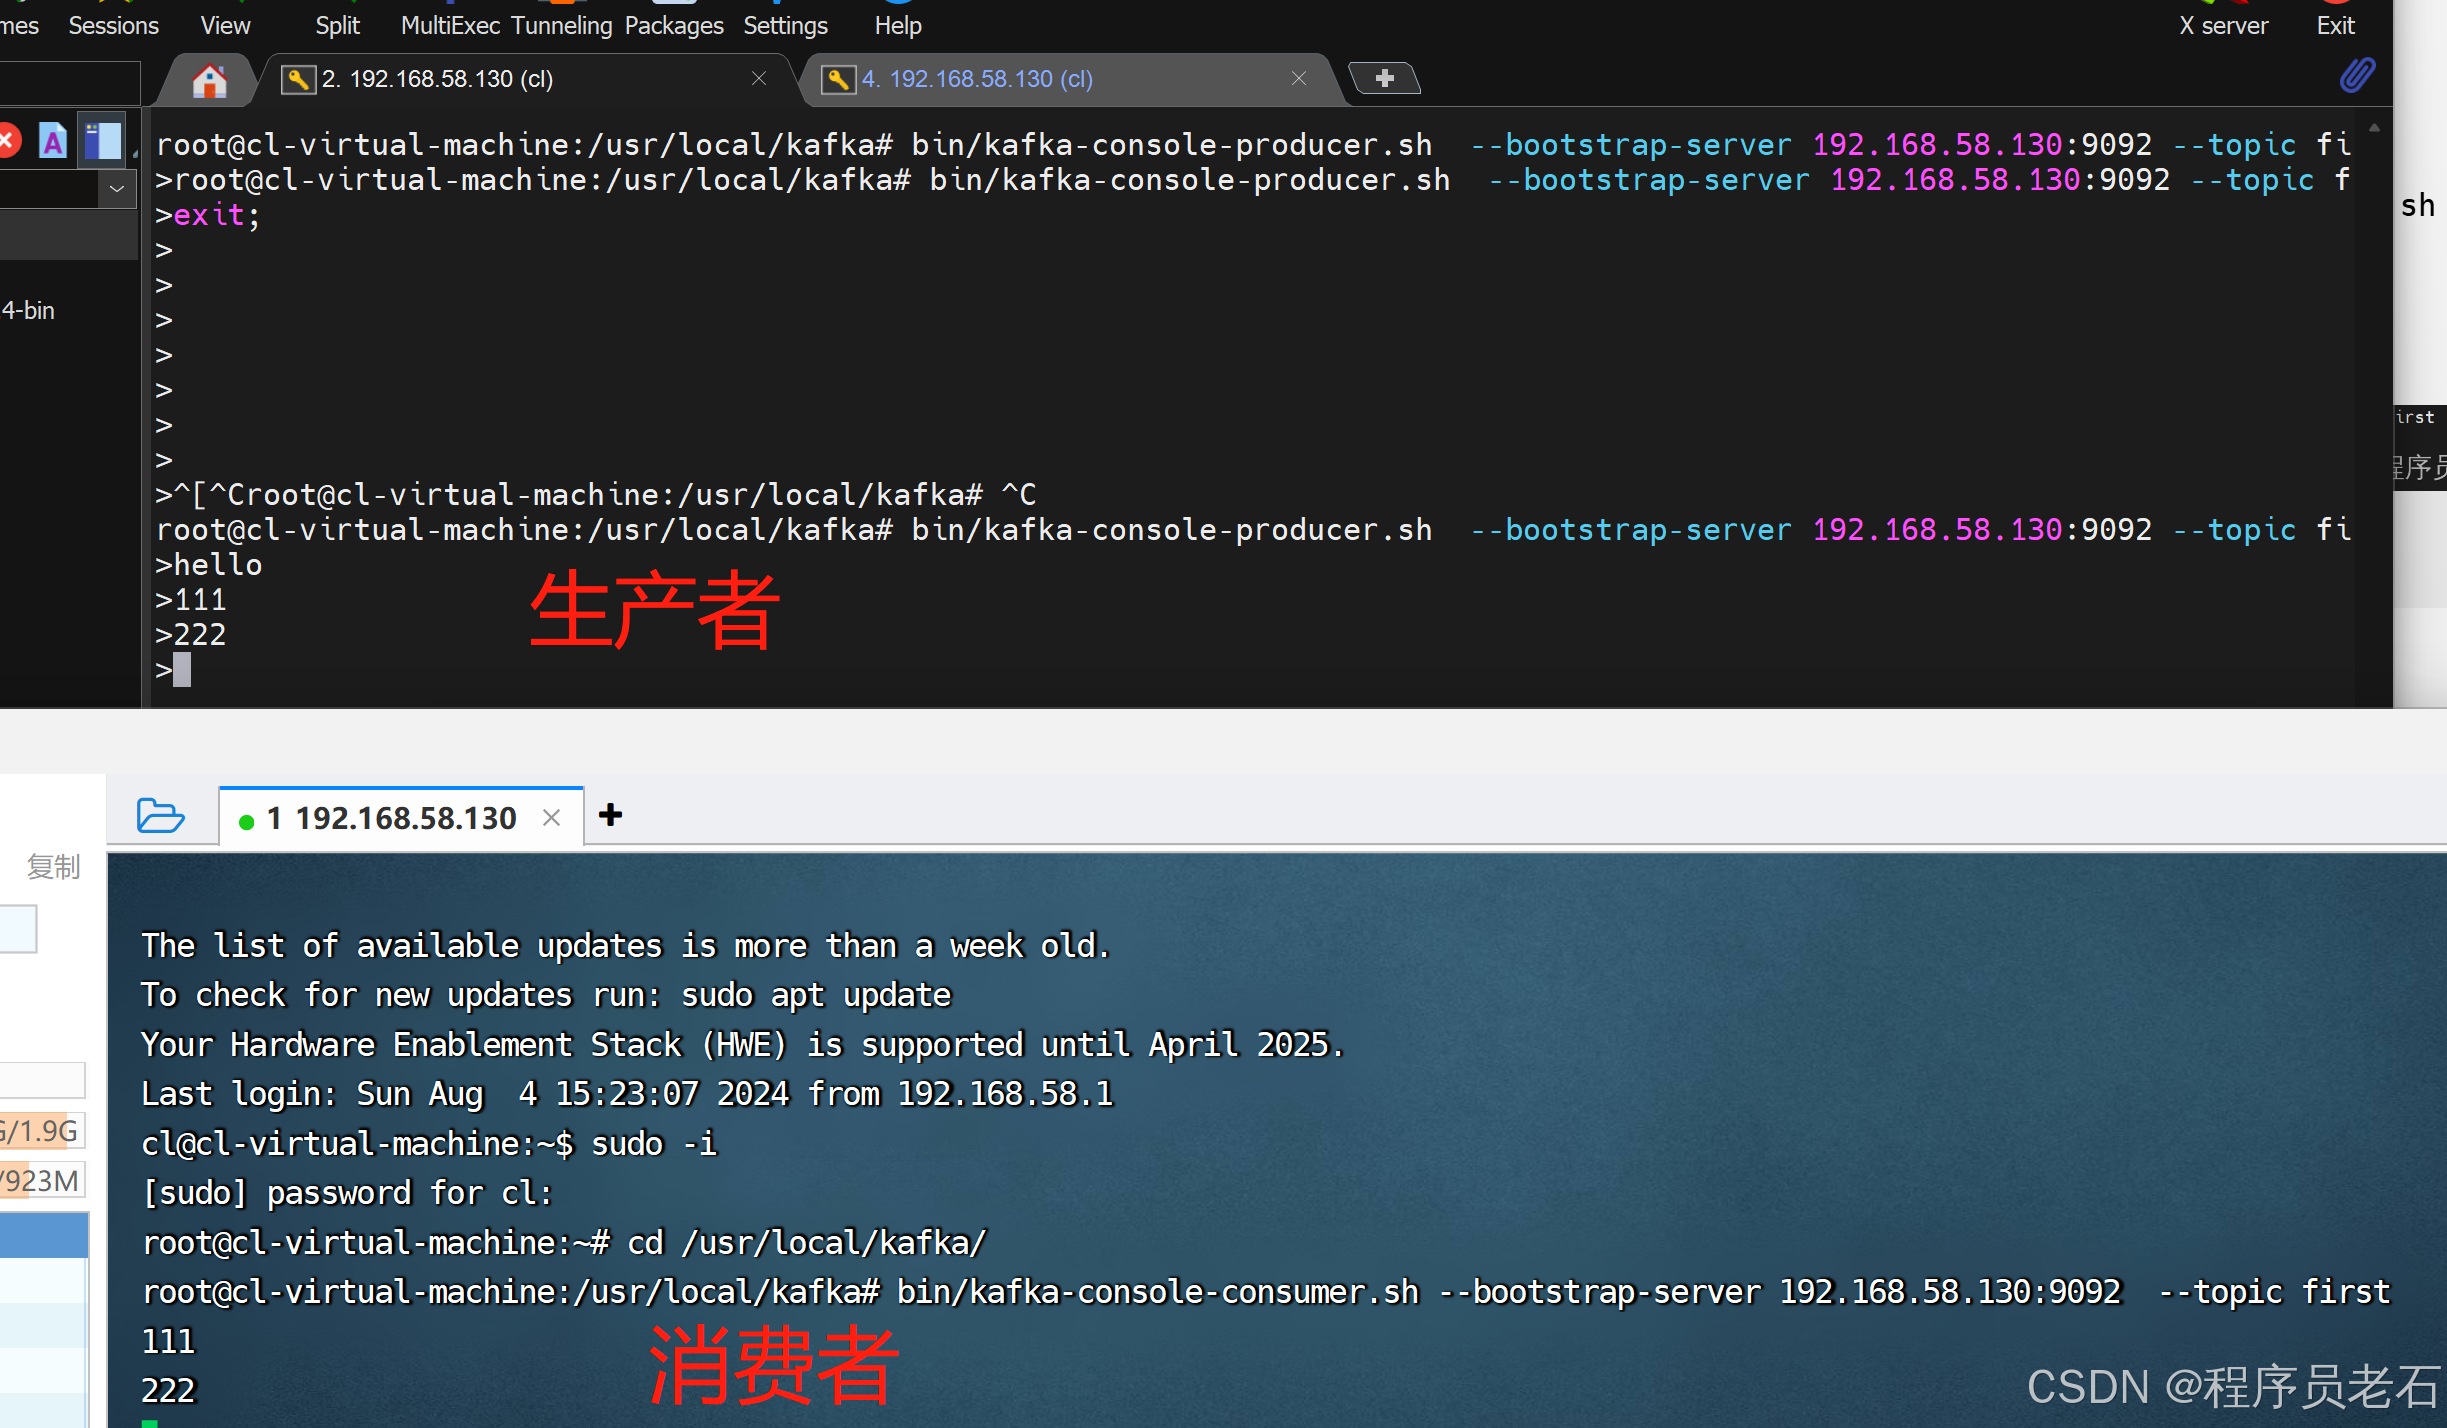This screenshot has width=2447, height=1428.
Task: Click the scroll-up arrow of producer terminal
Action: (2374, 128)
